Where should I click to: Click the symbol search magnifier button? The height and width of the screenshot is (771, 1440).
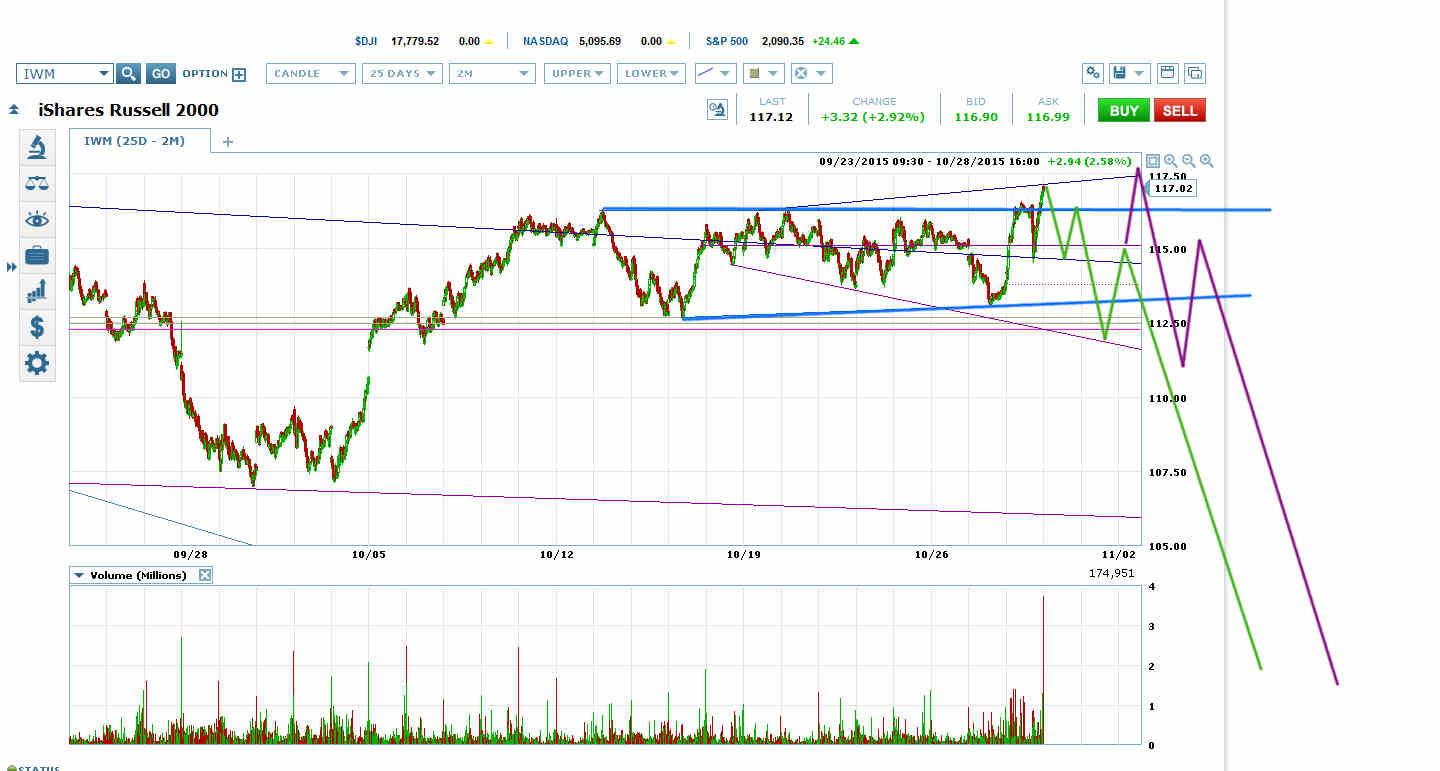tap(128, 73)
